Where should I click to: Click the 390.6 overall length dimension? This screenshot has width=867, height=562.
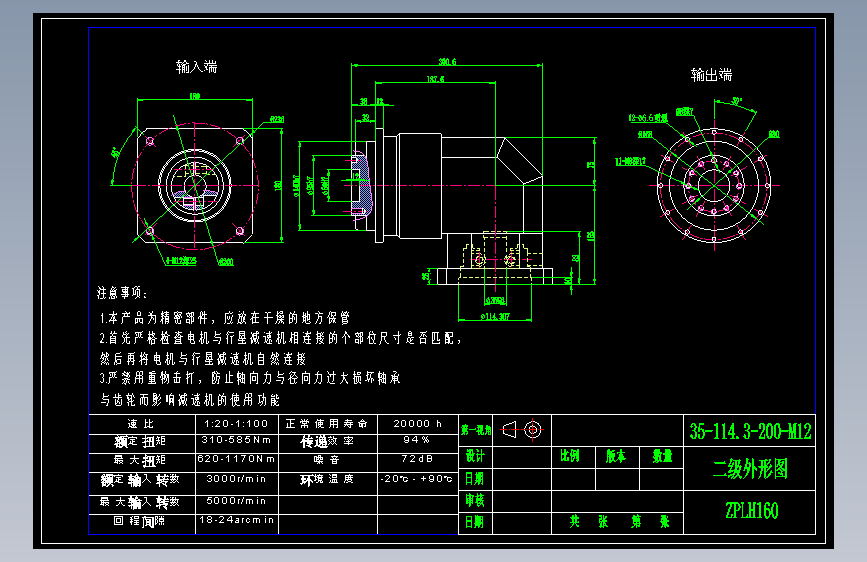(447, 62)
